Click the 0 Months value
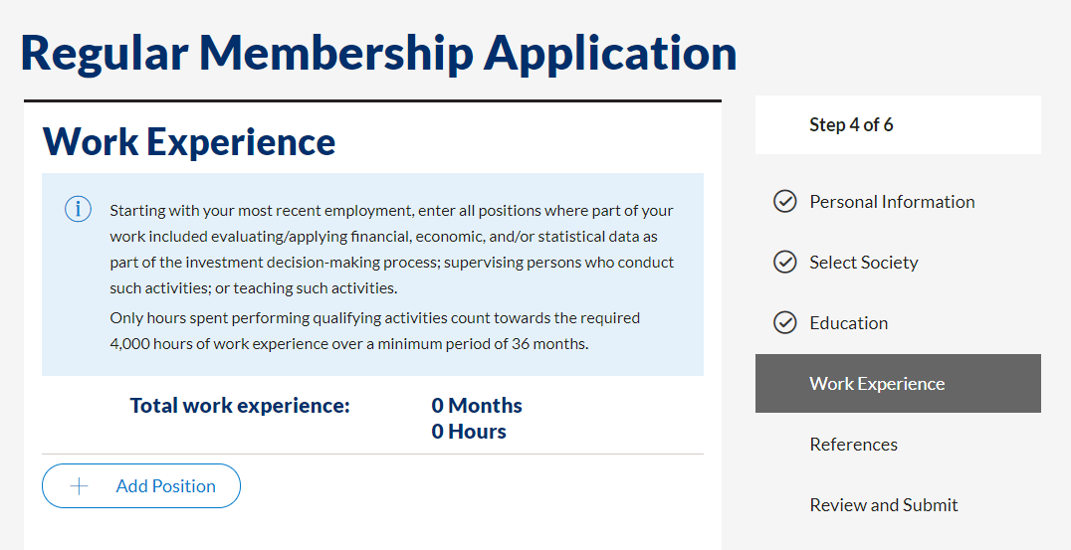 pyautogui.click(x=477, y=405)
